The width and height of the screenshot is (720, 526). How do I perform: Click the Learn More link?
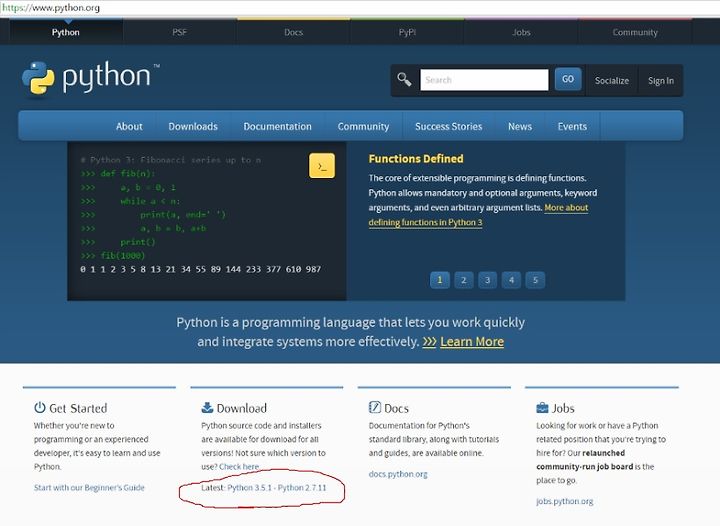click(472, 342)
